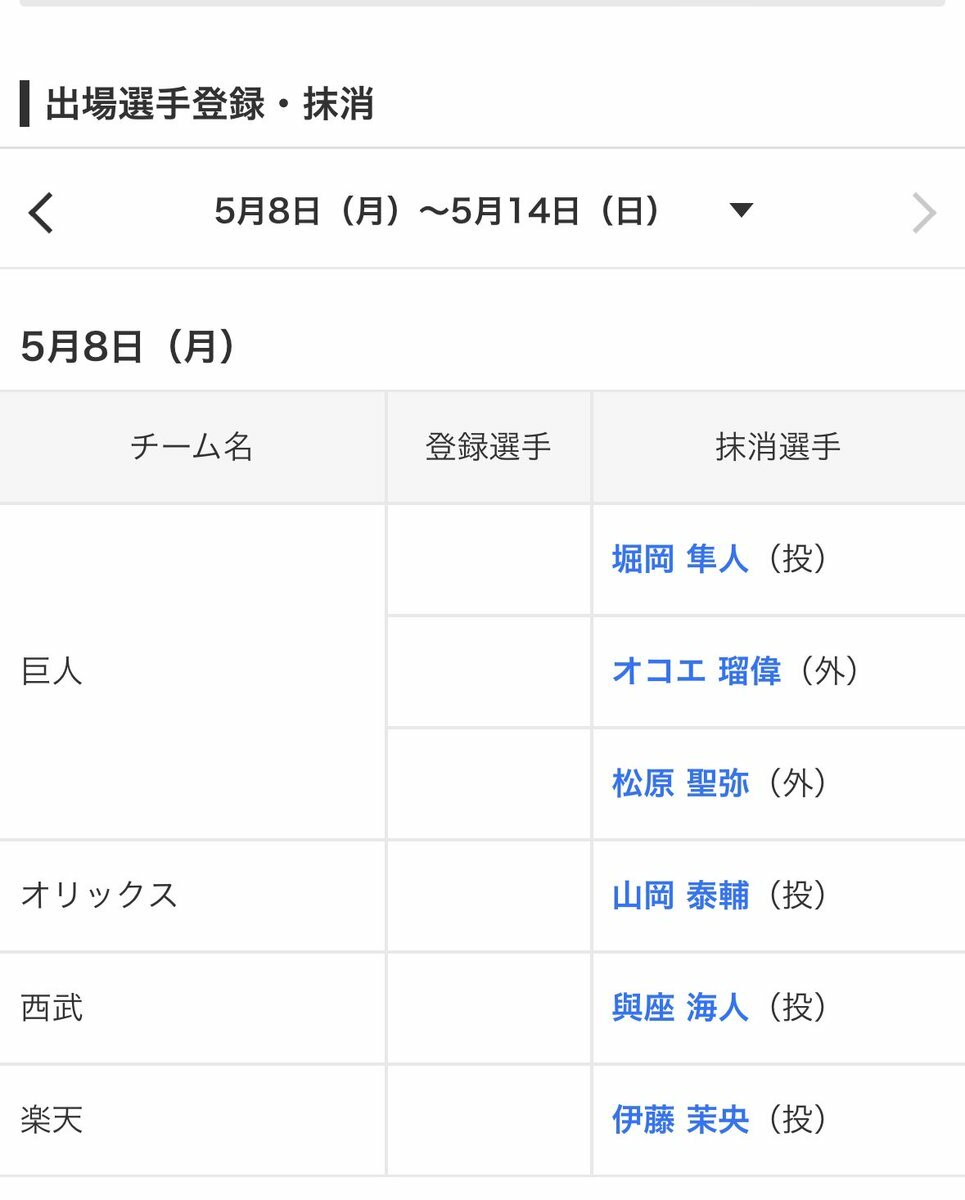
Task: Go to next week with right chevron
Action: 924,212
